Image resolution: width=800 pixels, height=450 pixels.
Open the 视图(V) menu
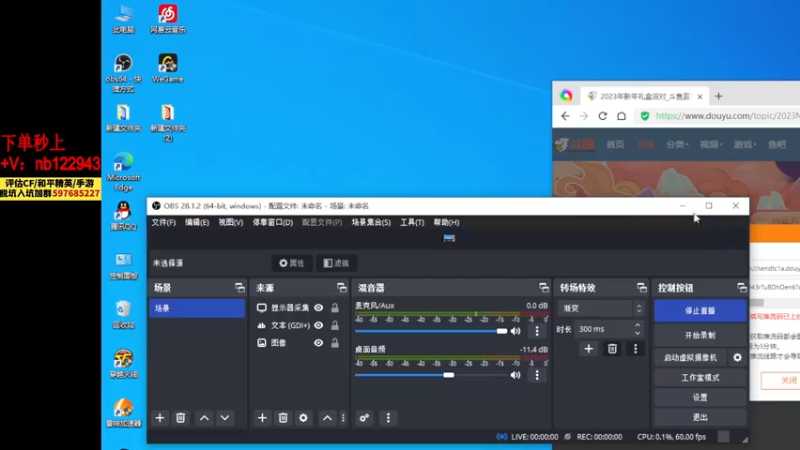(x=231, y=222)
